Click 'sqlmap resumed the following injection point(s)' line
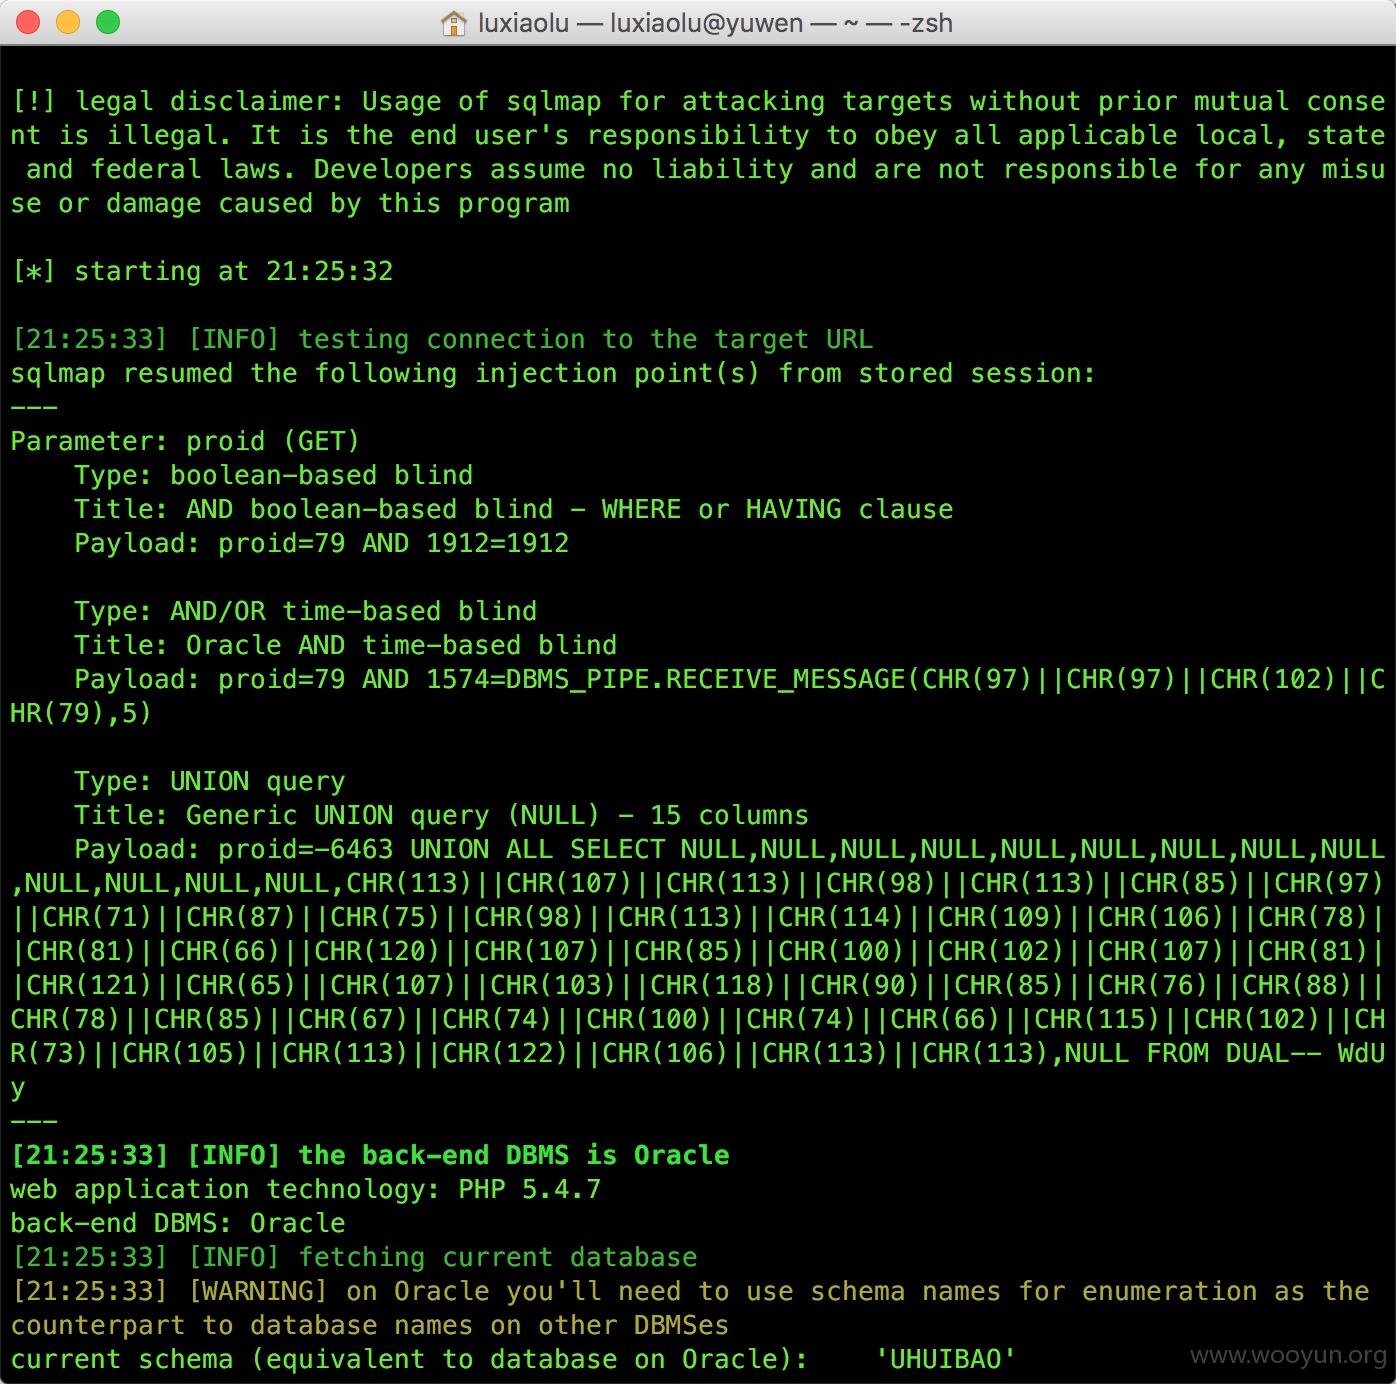The width and height of the screenshot is (1396, 1384). click(553, 373)
